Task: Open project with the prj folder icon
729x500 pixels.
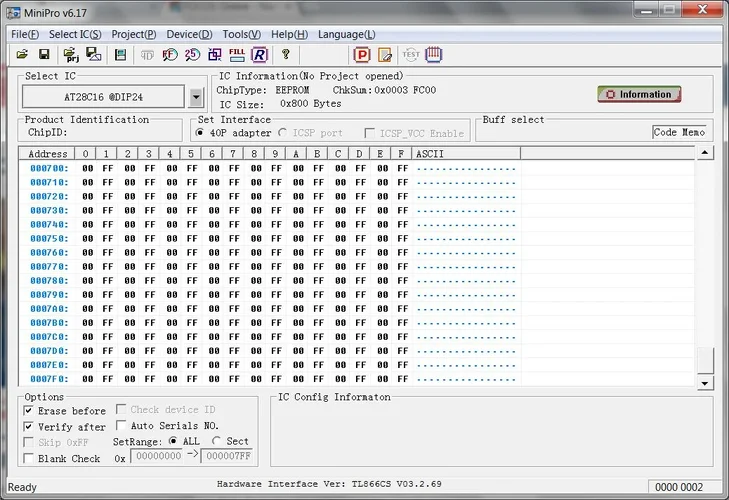Action: click(x=71, y=55)
